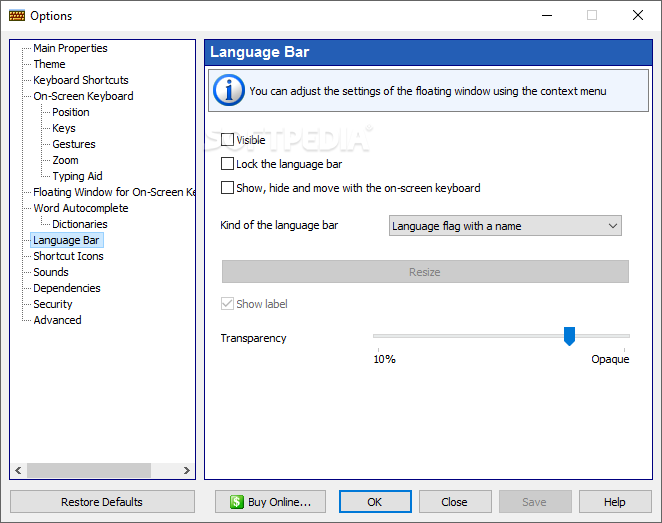Click the Restore Defaults button
This screenshot has width=662, height=523.
(102, 502)
